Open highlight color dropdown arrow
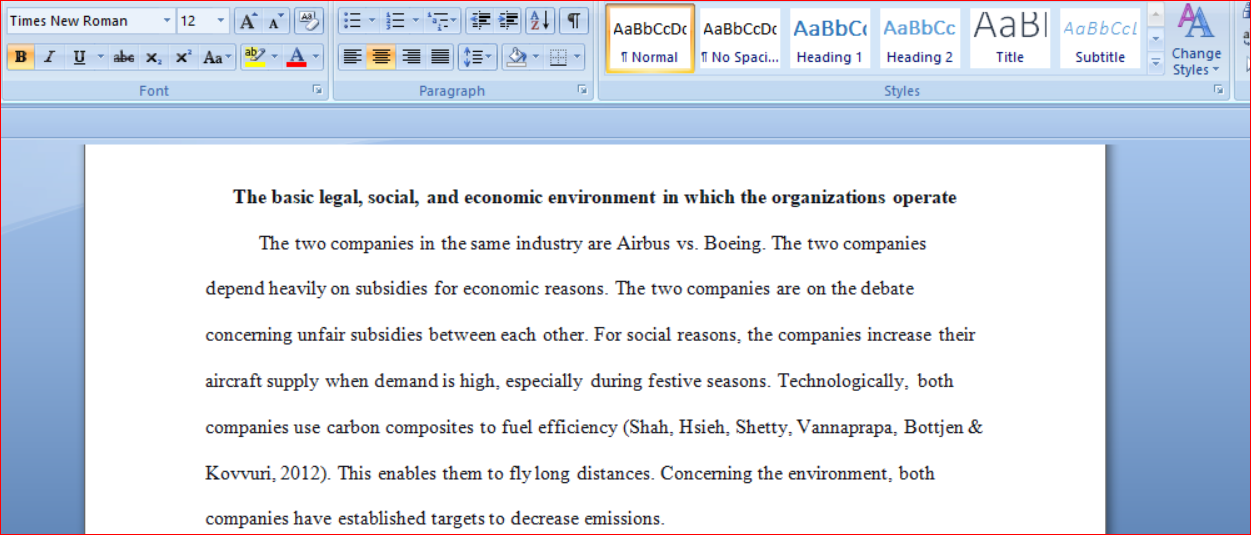The image size is (1251, 535). pyautogui.click(x=274, y=57)
